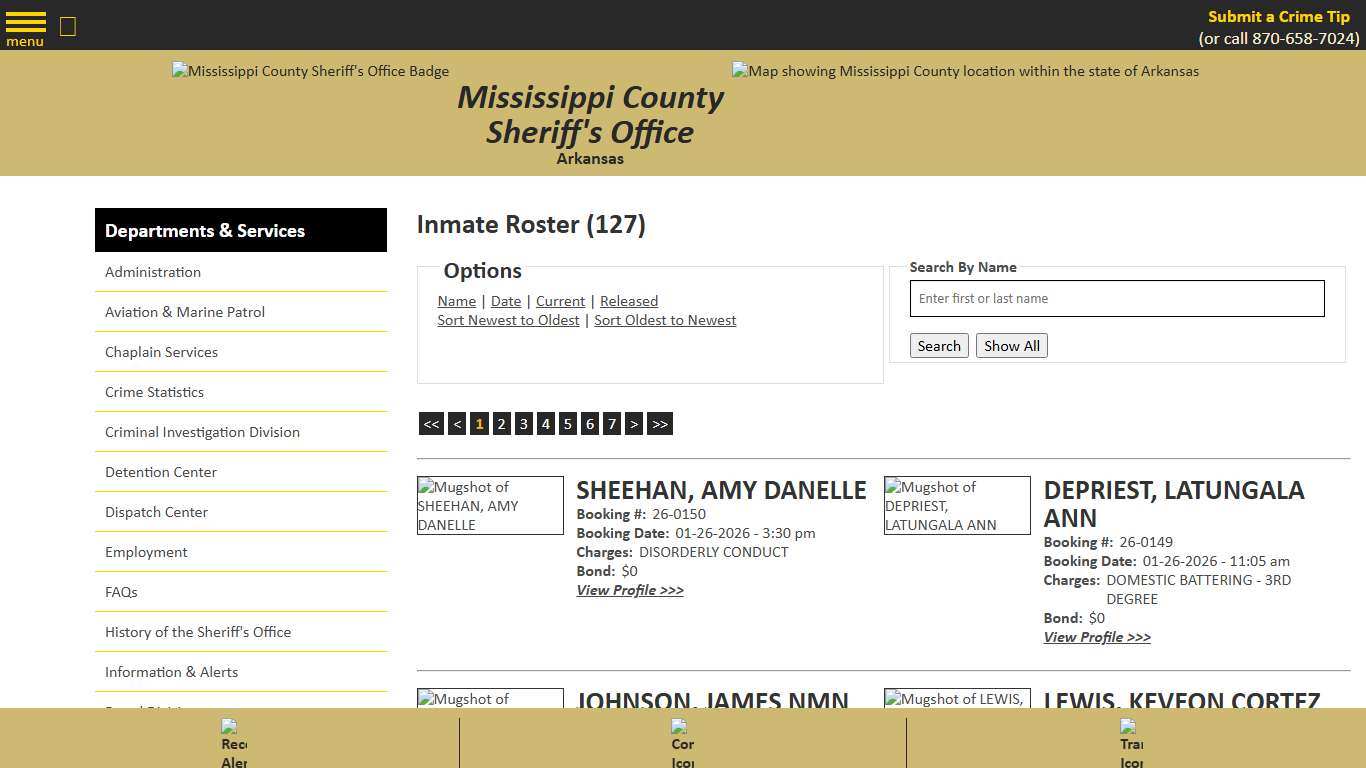
Task: Open the Detention Center menu item
Action: [160, 471]
